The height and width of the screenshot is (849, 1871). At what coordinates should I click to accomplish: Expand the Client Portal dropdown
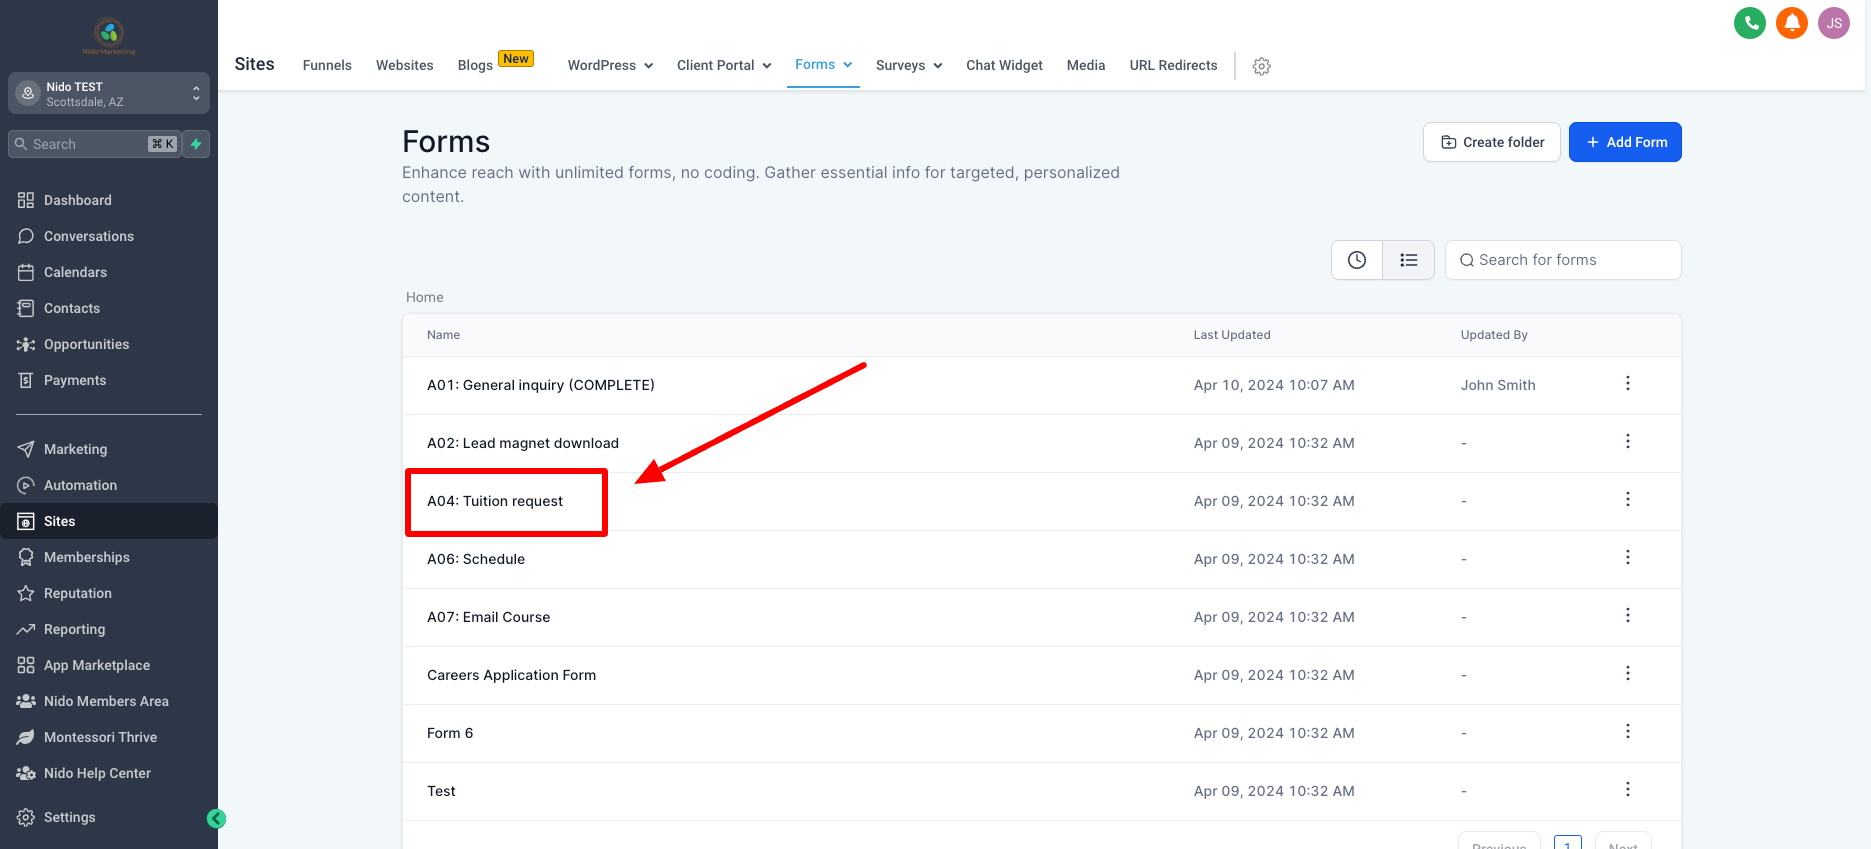pos(724,65)
